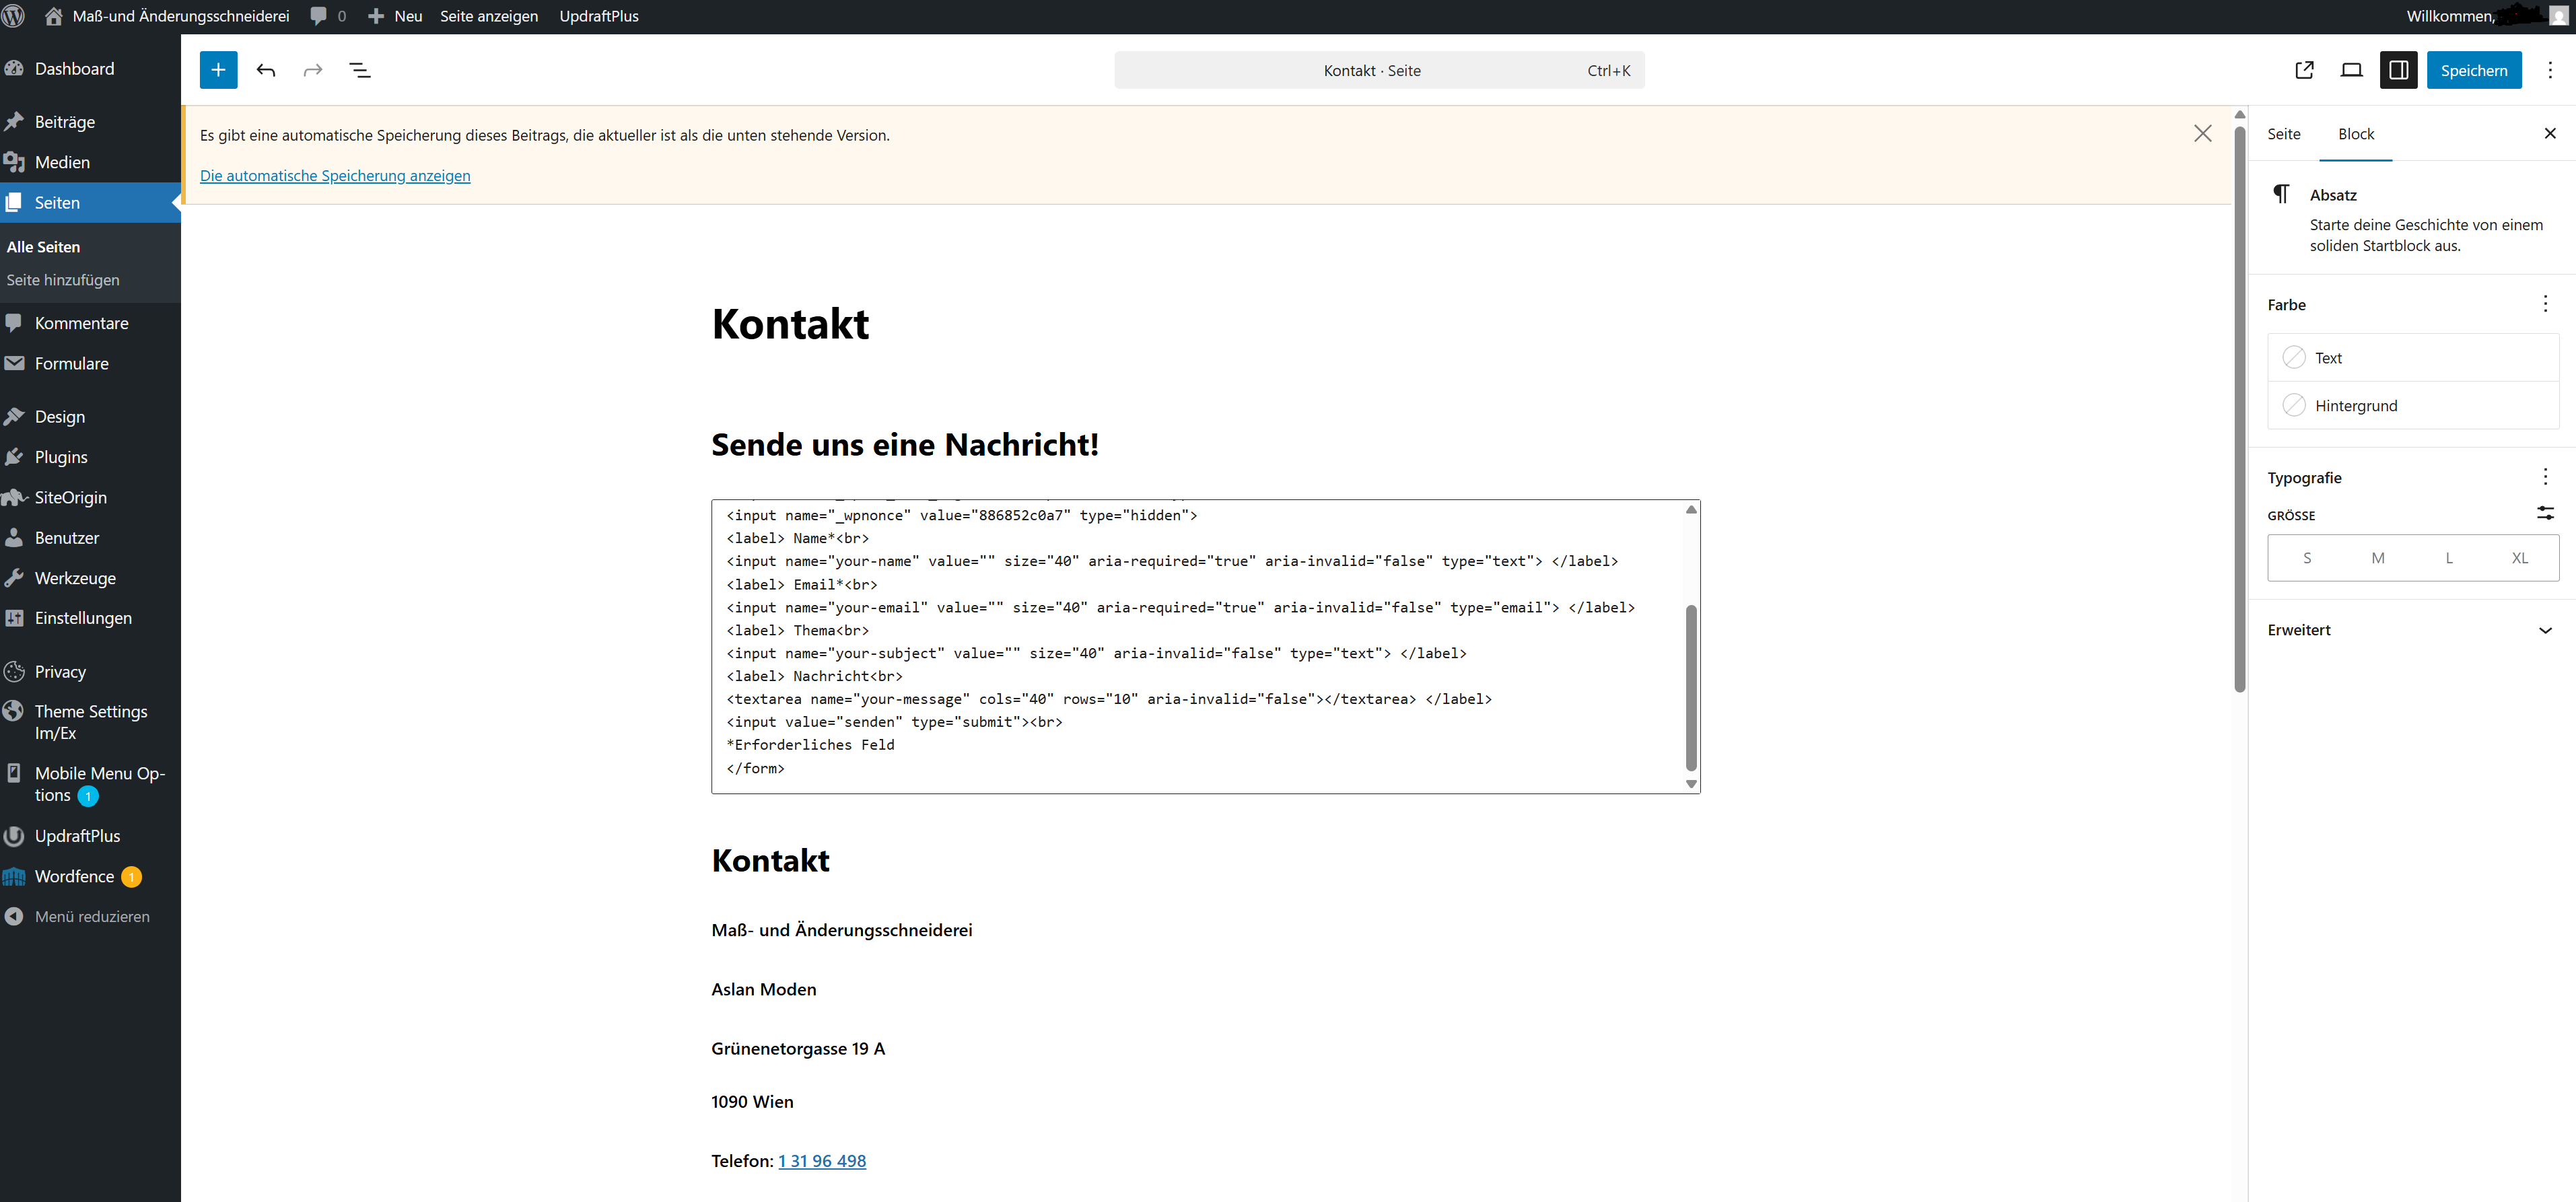Screen dimensions: 2576x1202
Task: Click the WordPress logo in admin bar
Action: click(x=14, y=16)
